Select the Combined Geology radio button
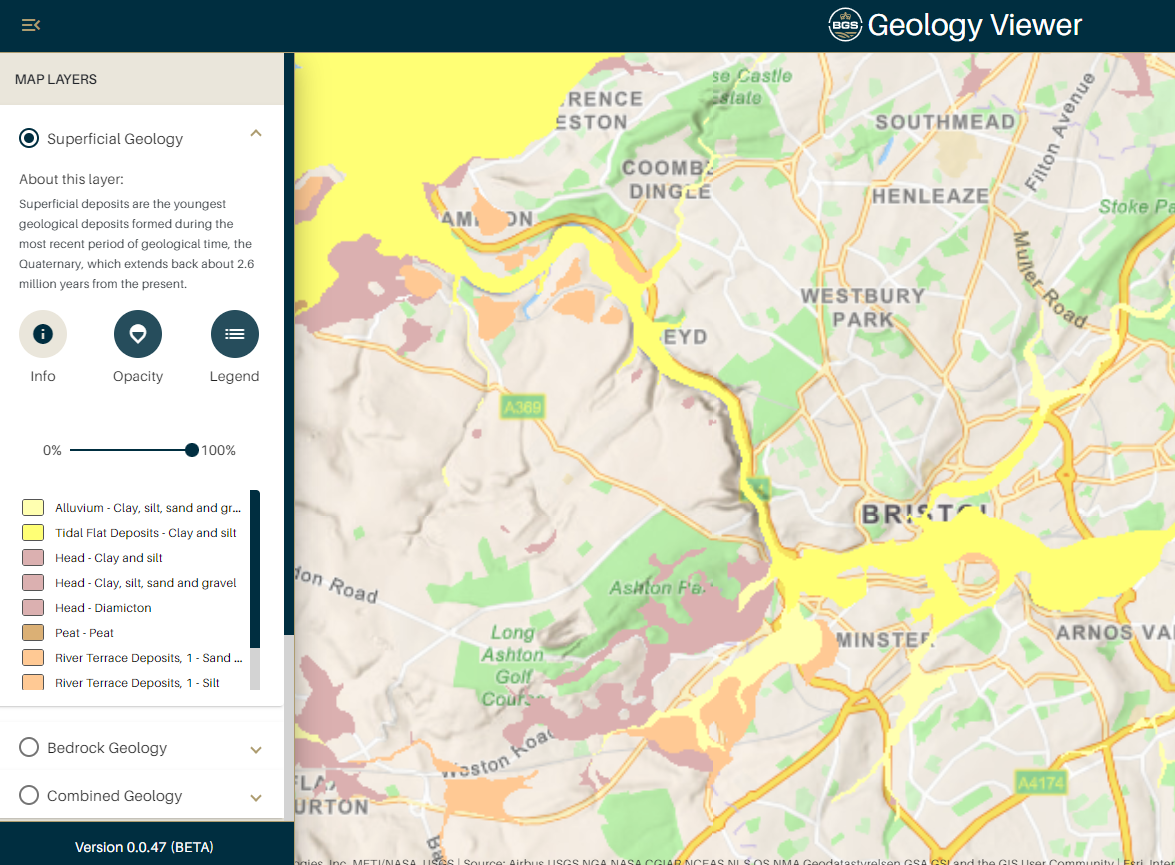This screenshot has width=1175, height=865. [29, 796]
